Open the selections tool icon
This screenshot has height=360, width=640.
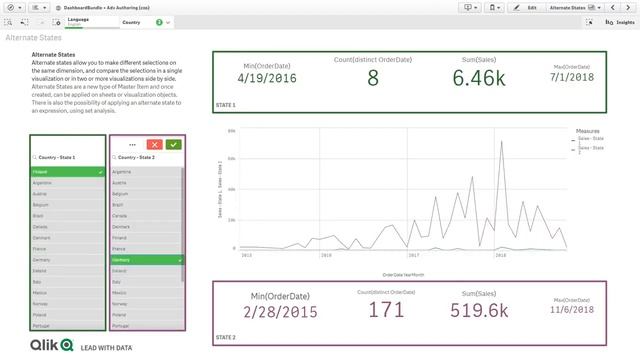click(589, 22)
